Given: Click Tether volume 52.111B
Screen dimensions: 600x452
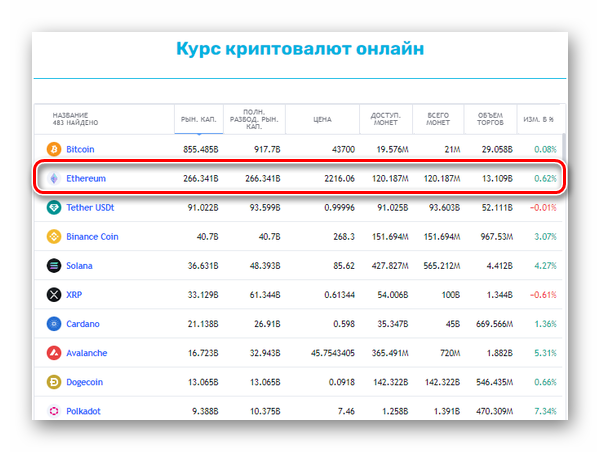Looking at the screenshot, I should pyautogui.click(x=497, y=207).
